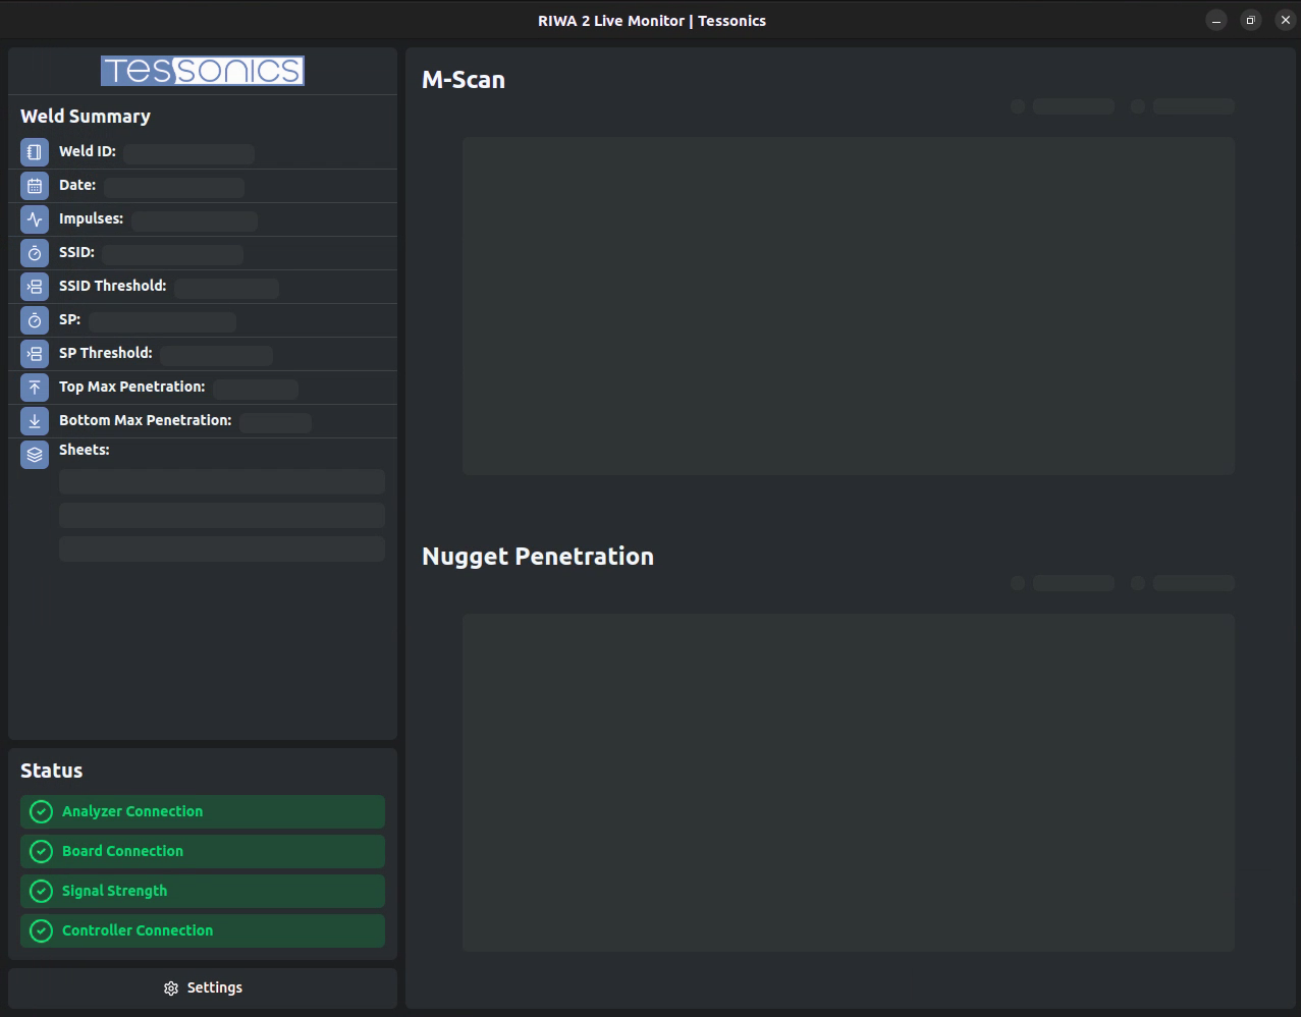
Task: Click the M-Scan heading
Action: [x=463, y=80]
